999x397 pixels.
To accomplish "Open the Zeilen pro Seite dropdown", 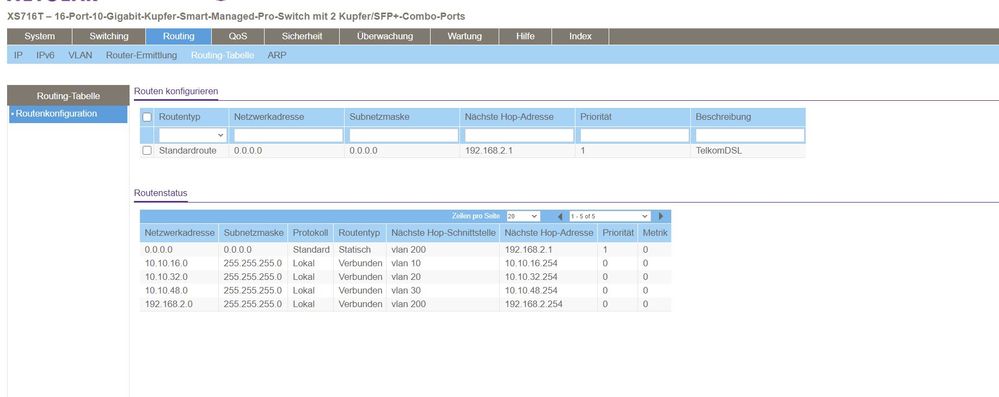I will (523, 217).
